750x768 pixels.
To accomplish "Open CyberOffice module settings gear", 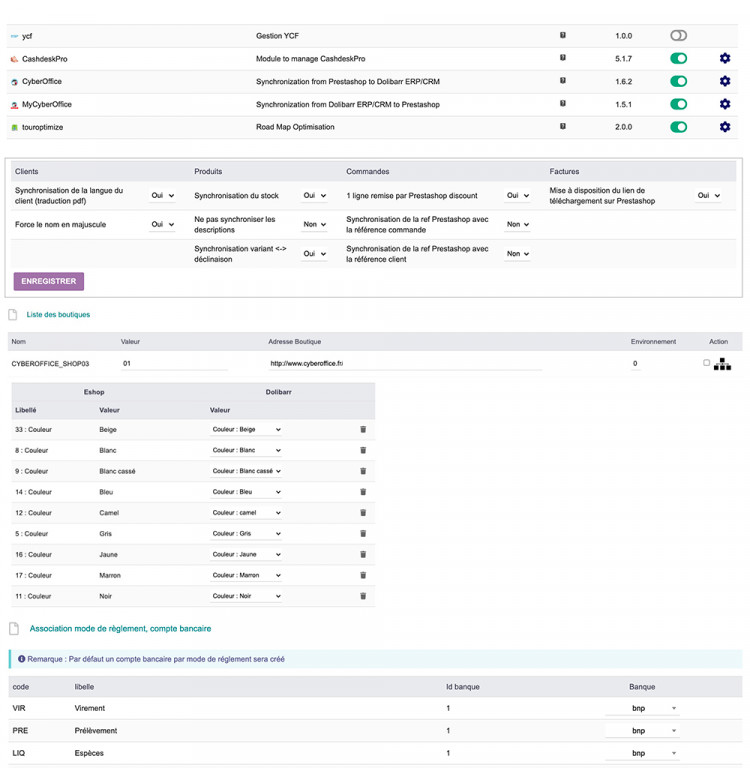I will click(x=725, y=82).
